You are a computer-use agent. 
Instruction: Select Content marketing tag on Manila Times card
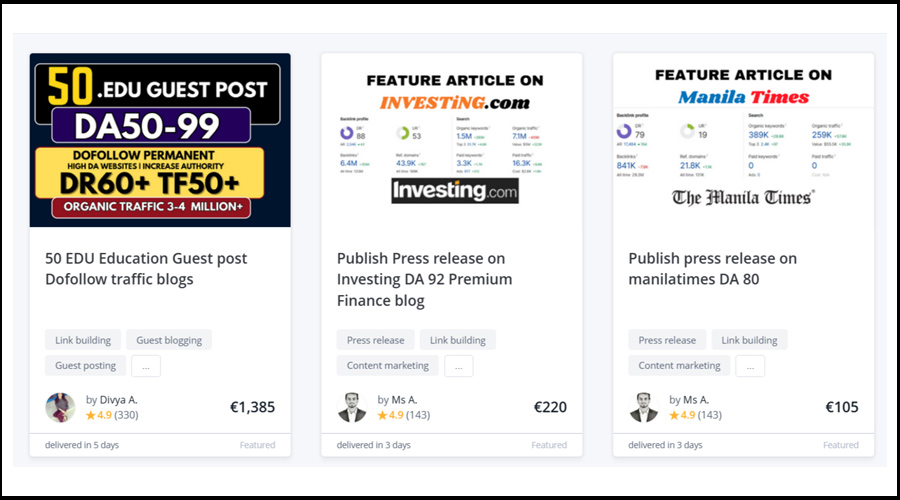click(679, 366)
